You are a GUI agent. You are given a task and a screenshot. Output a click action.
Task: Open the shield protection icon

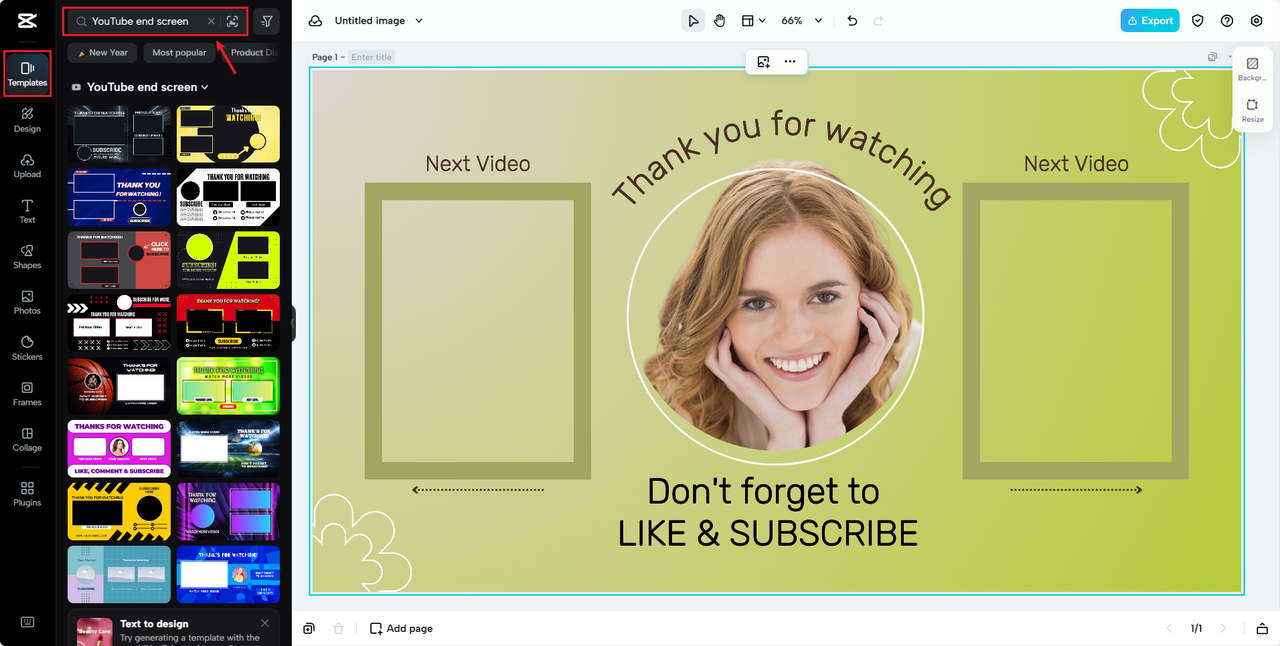tap(1198, 20)
